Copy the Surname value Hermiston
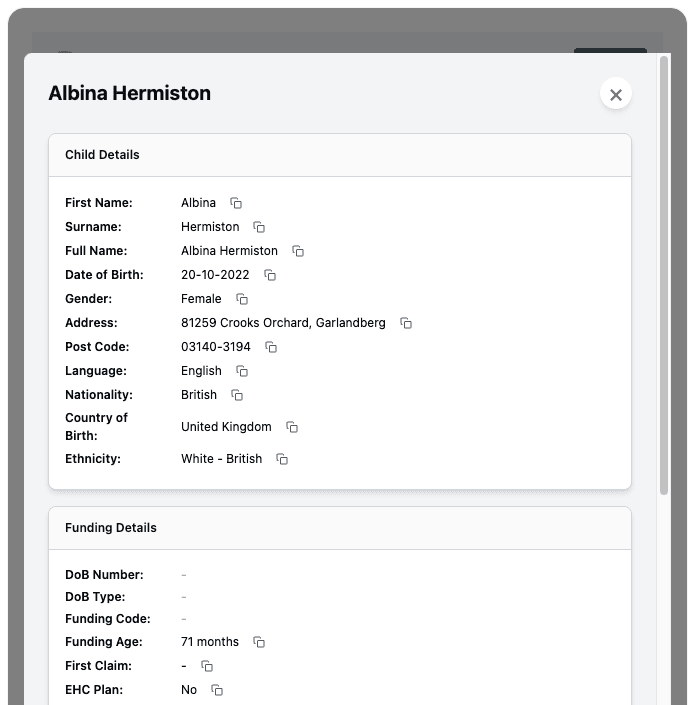The image size is (691, 705). point(259,227)
